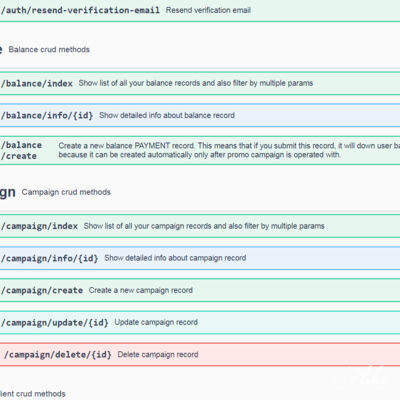400x400 pixels.
Task: Click 'Update campaign record' description
Action: pyautogui.click(x=156, y=322)
